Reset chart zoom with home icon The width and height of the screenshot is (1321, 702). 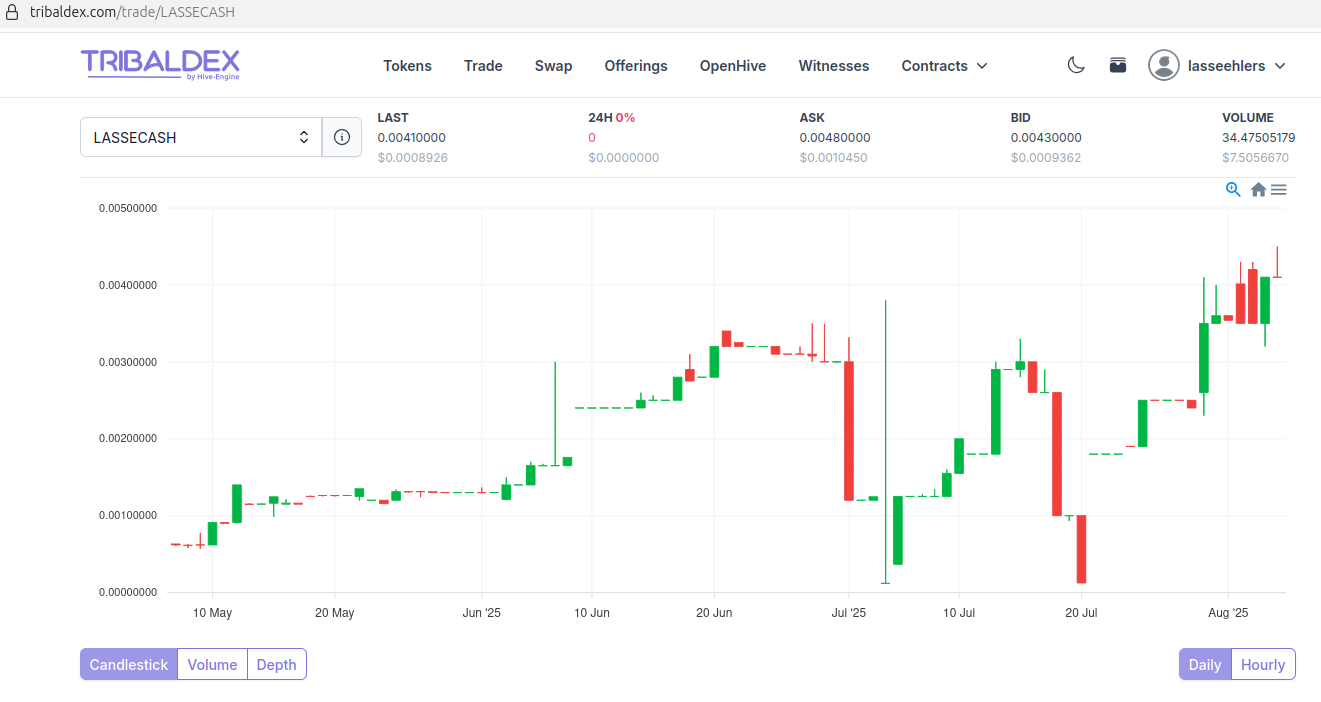[1258, 189]
